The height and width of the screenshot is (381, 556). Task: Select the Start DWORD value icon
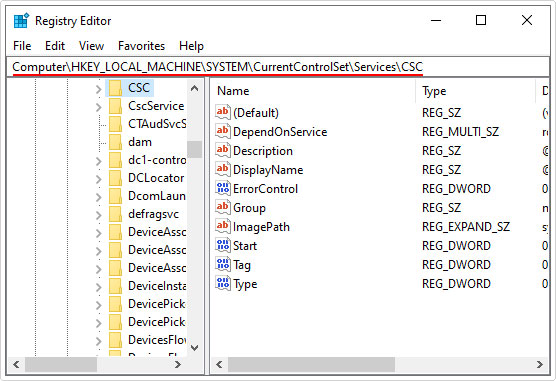223,245
